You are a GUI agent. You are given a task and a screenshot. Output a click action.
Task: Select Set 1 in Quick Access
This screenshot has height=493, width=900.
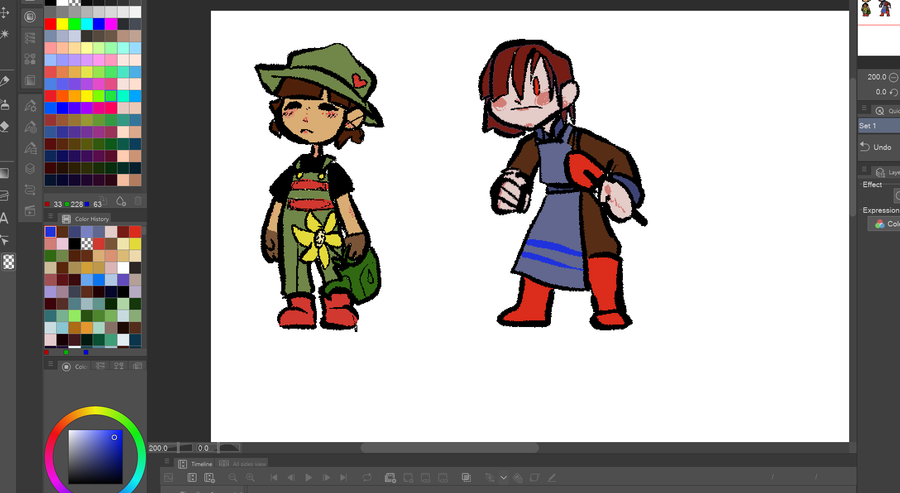[x=878, y=126]
